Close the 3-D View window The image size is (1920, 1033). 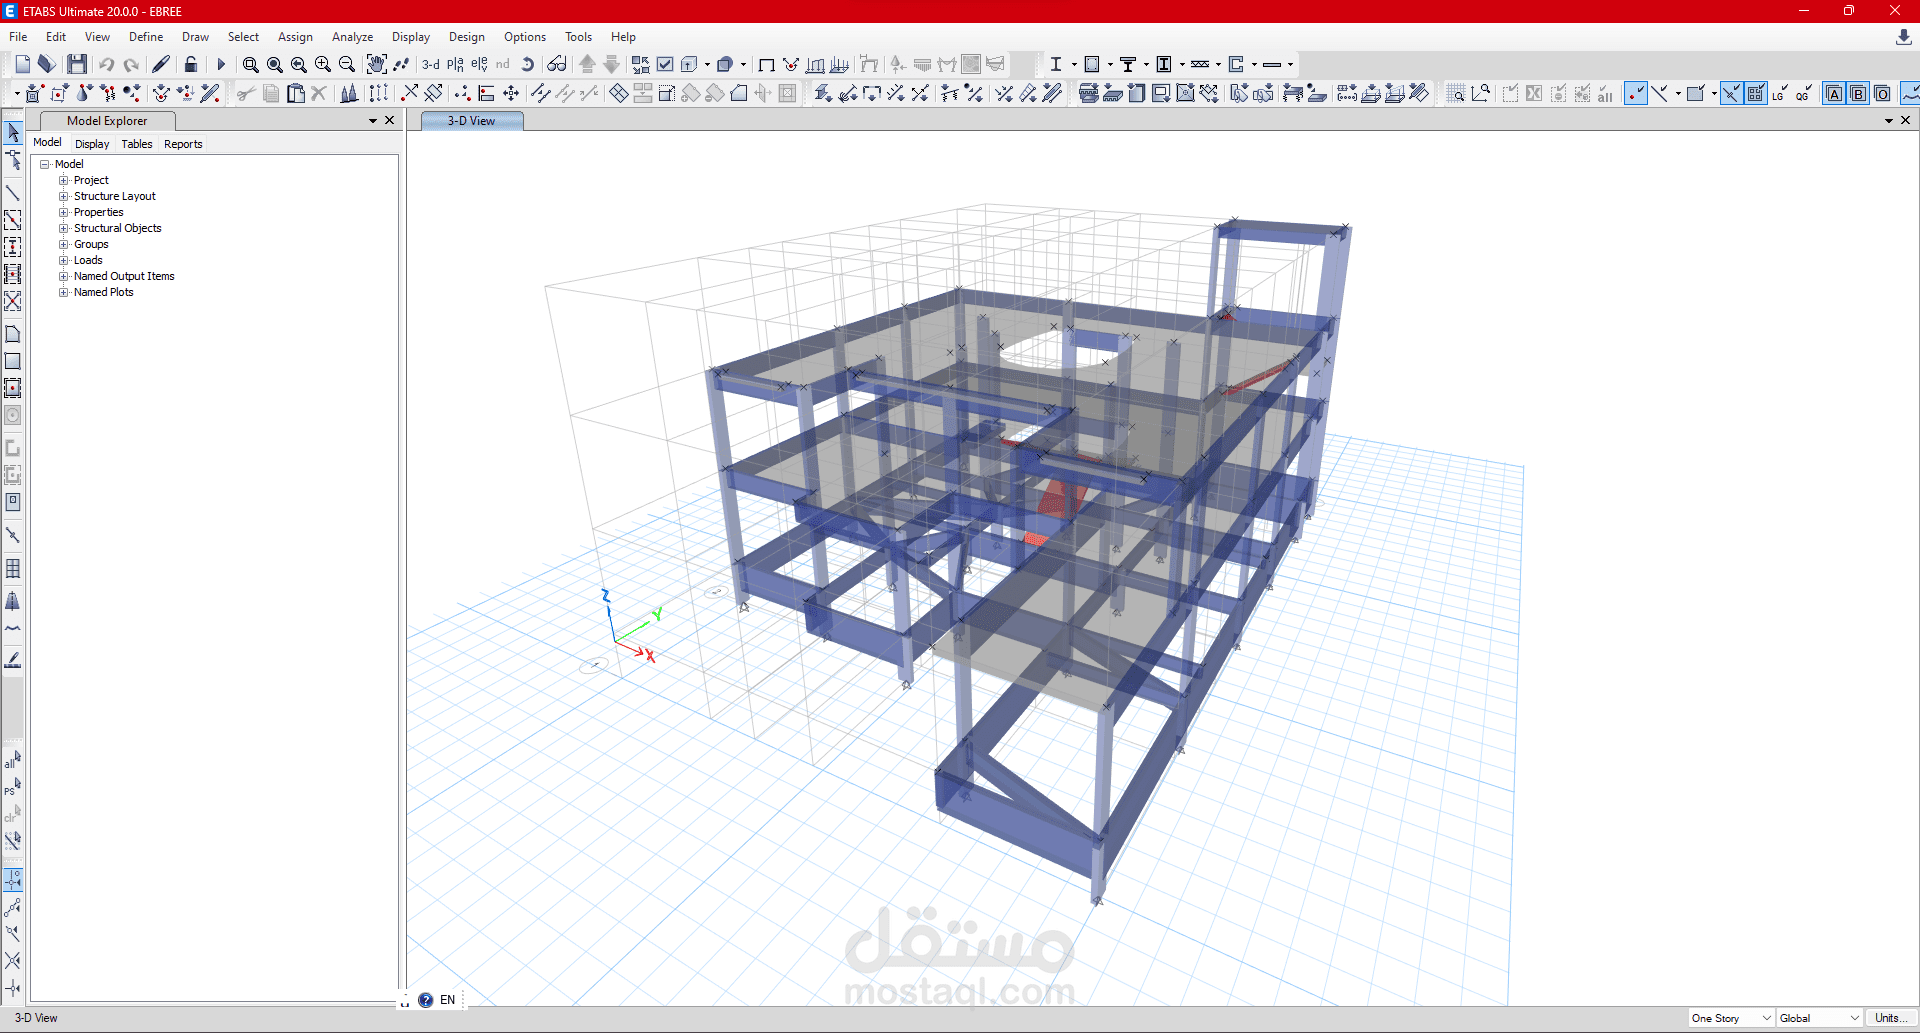coord(1906,120)
